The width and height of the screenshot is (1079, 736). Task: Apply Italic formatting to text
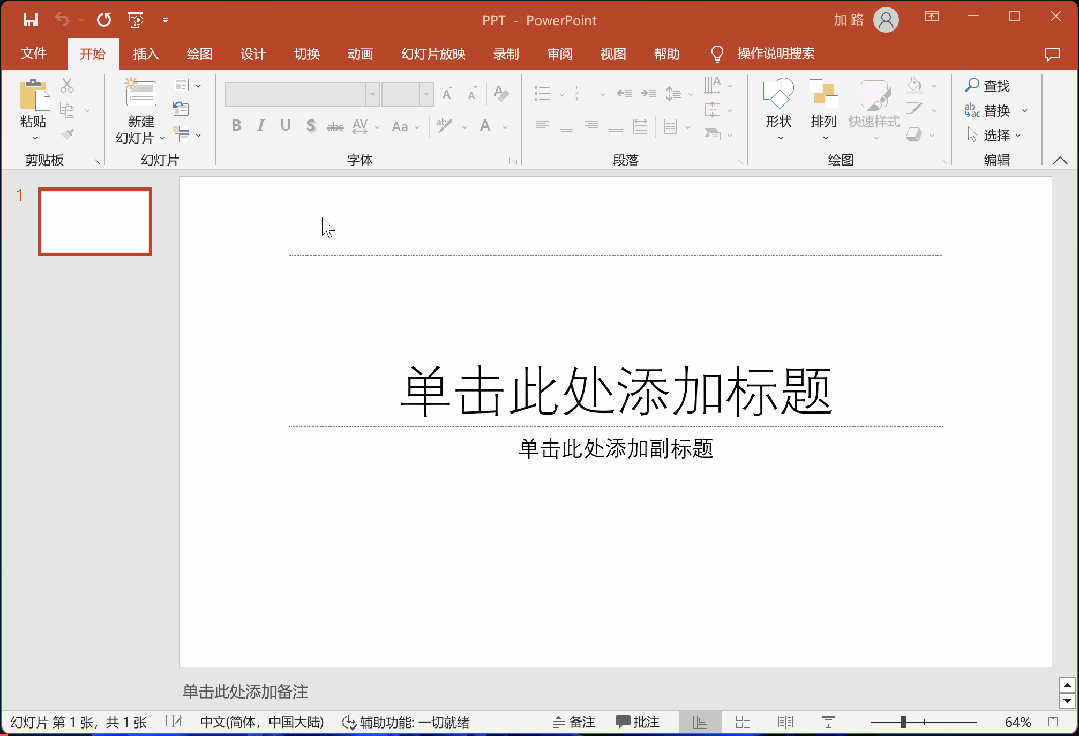click(260, 126)
